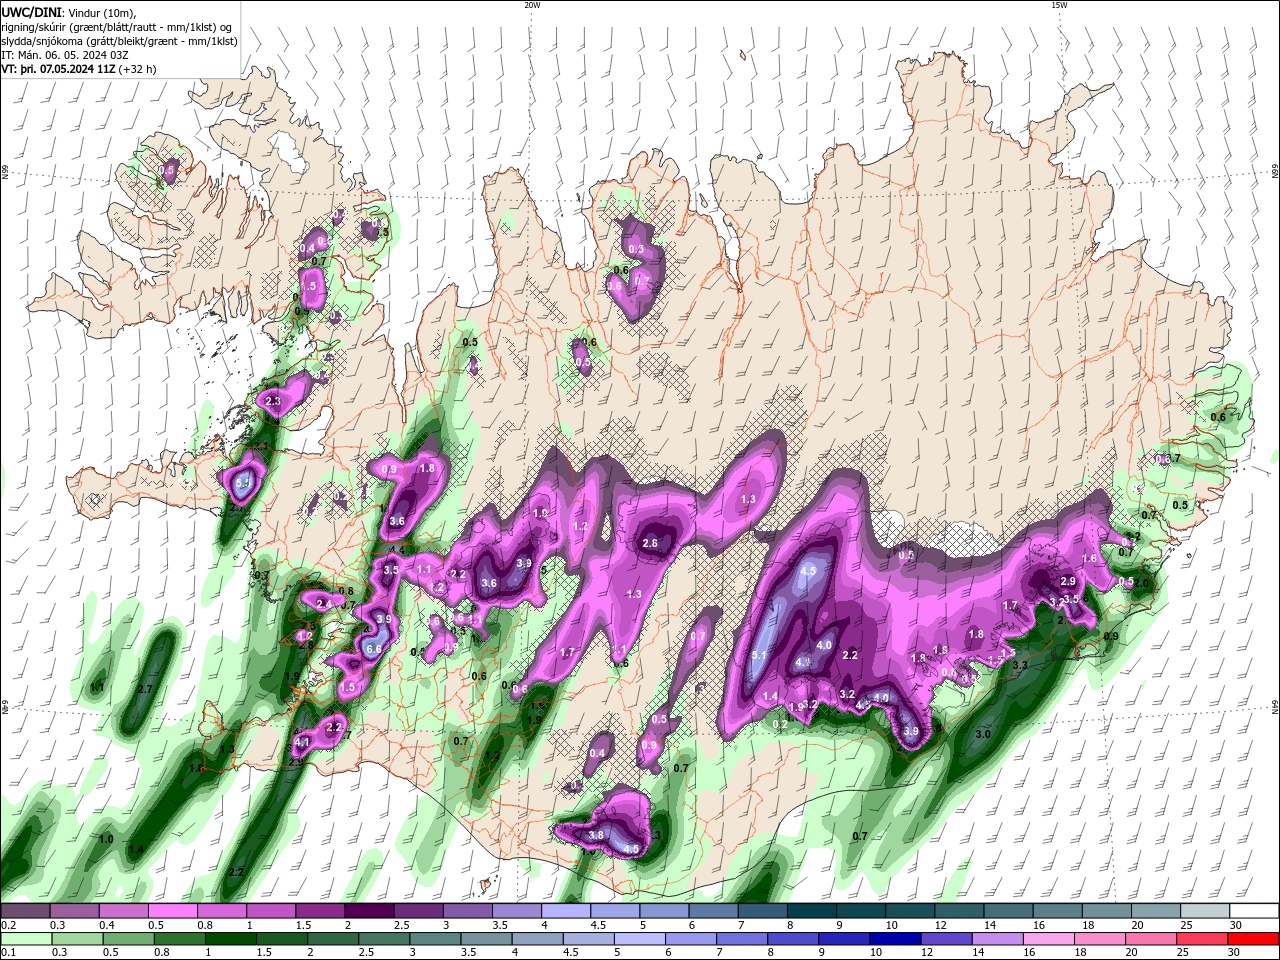Select palest green swatch after 0.1, bottom legend
This screenshot has height=960, width=1280.
[26, 939]
